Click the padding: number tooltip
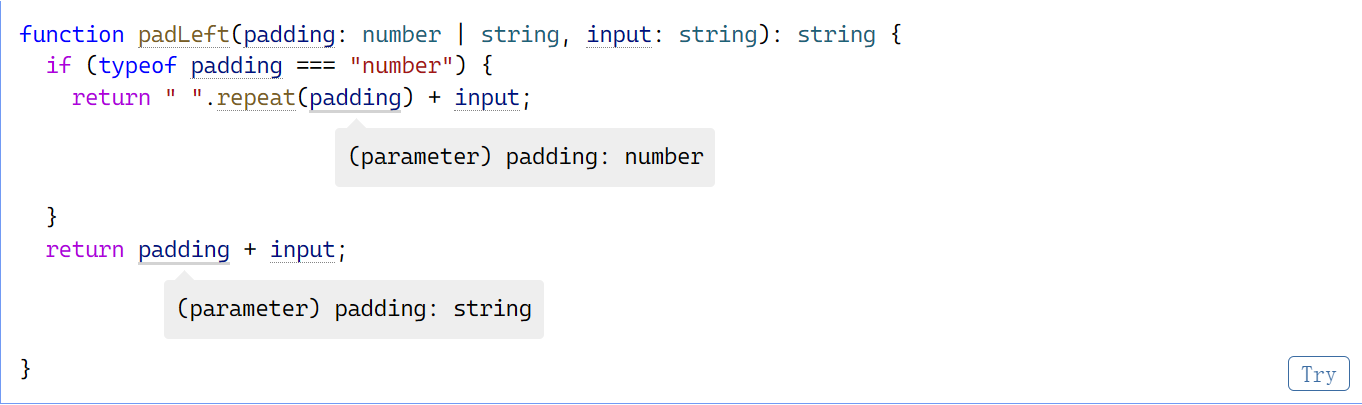 click(x=525, y=157)
